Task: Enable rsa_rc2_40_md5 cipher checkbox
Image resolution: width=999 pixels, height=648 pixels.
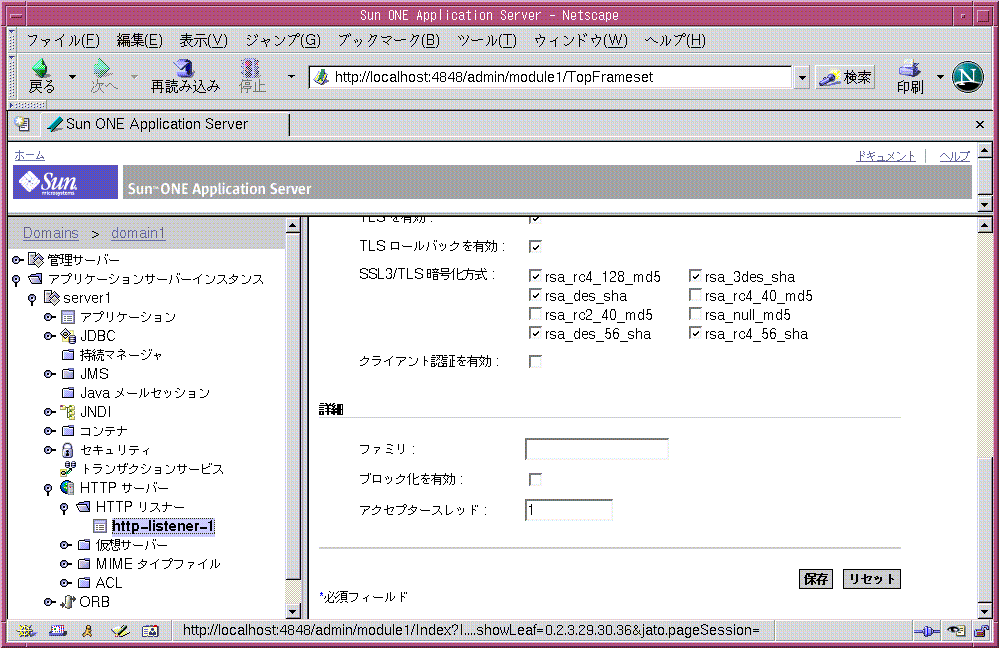Action: coord(535,315)
